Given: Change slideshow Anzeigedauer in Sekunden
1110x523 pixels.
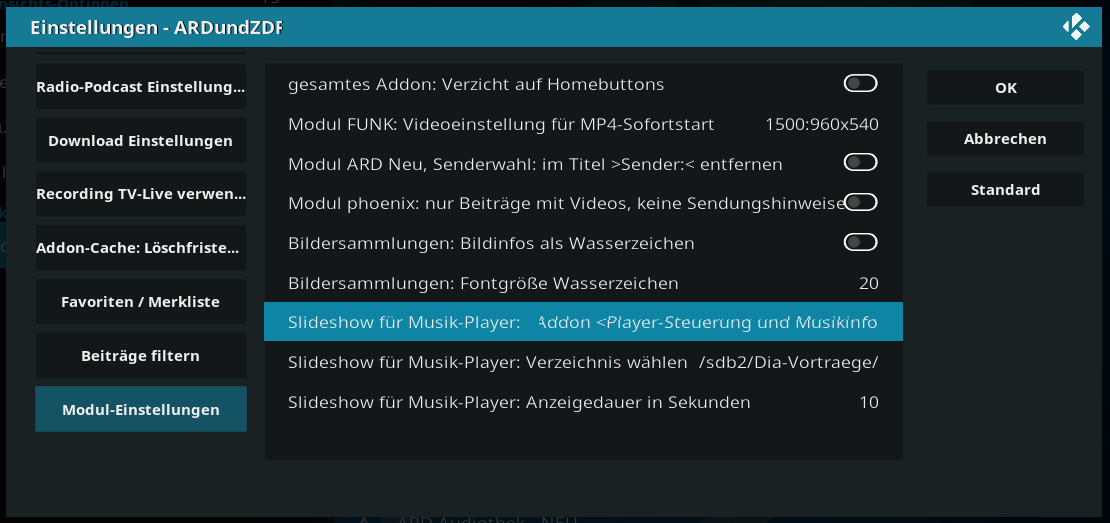Looking at the screenshot, I should (583, 402).
